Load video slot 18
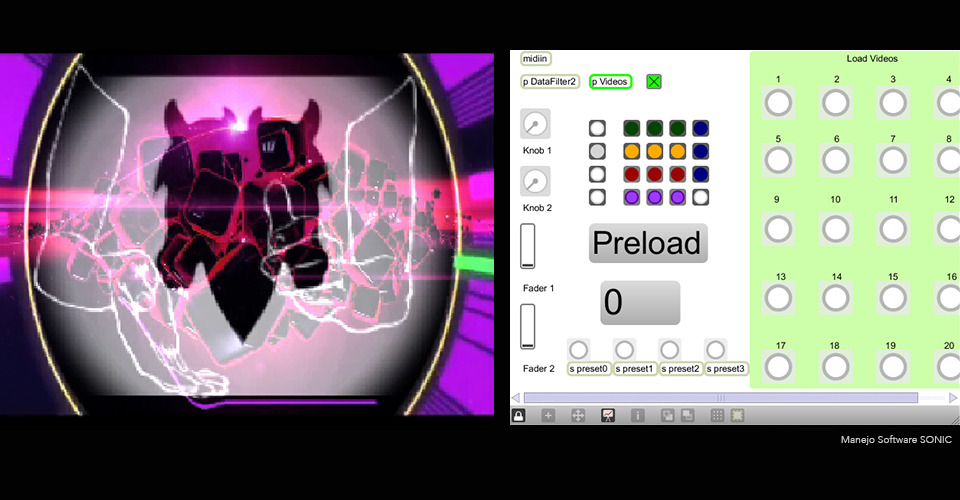This screenshot has height=500, width=960. tap(836, 367)
